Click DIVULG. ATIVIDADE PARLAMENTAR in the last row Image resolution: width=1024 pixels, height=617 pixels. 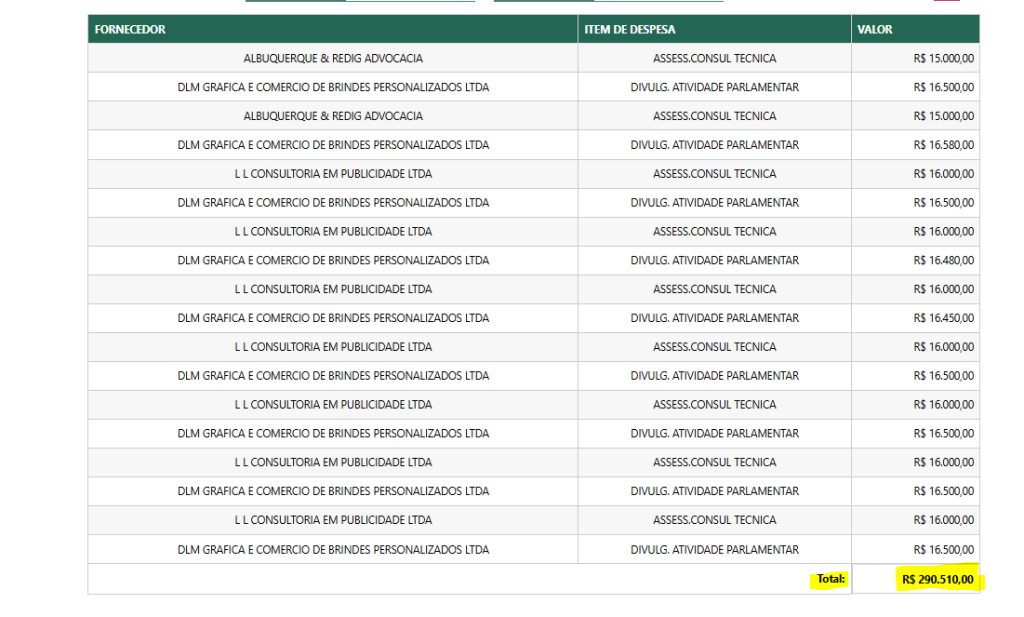point(714,550)
